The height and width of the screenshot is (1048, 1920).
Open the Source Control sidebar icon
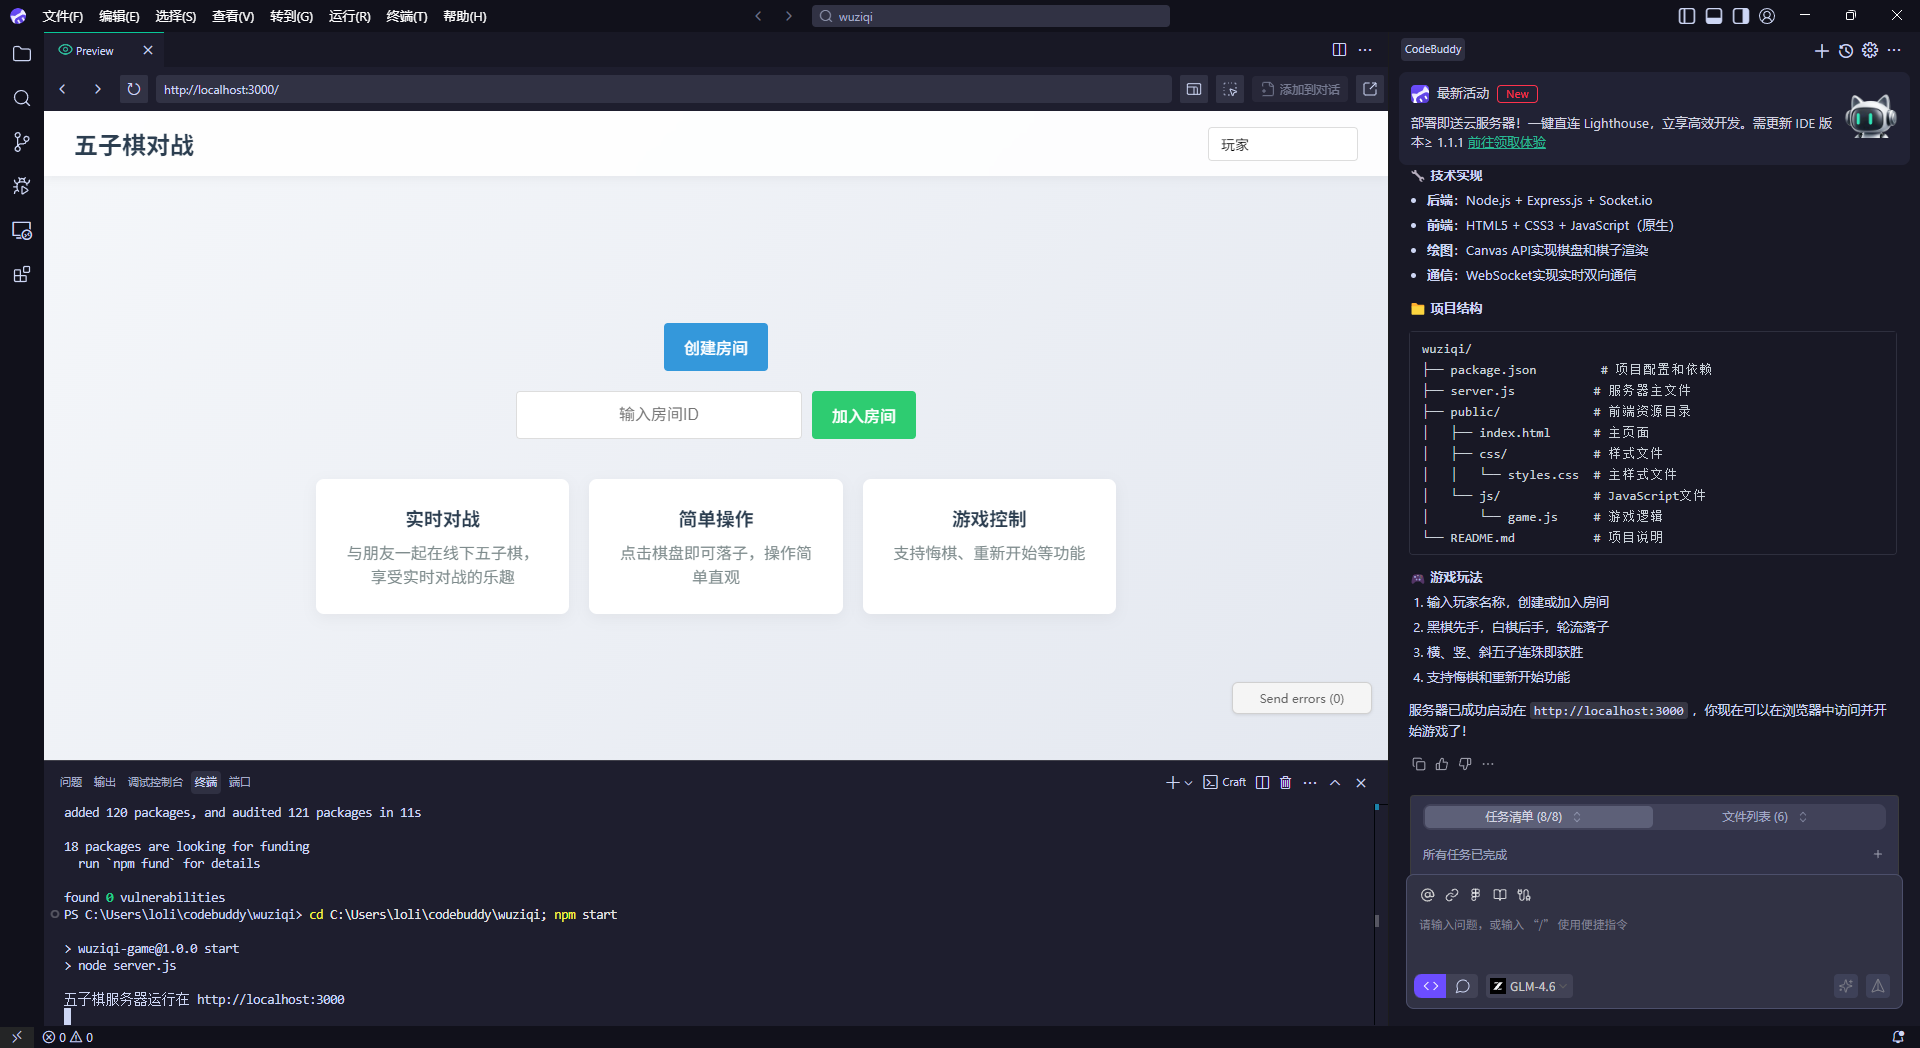coord(21,142)
